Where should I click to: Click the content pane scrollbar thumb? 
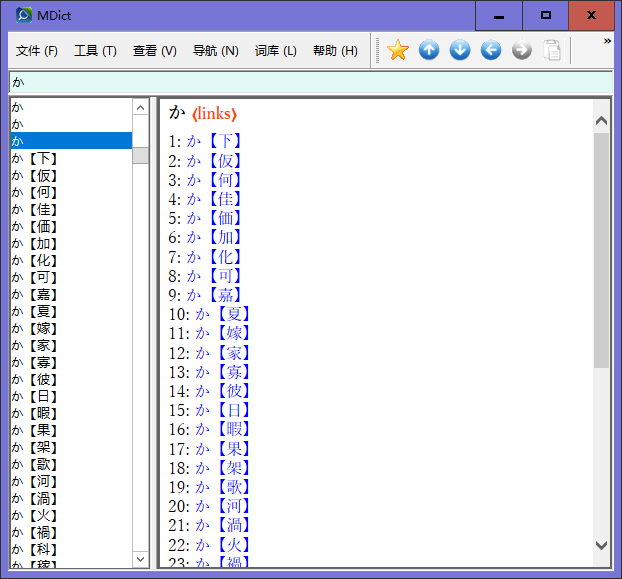pyautogui.click(x=601, y=251)
